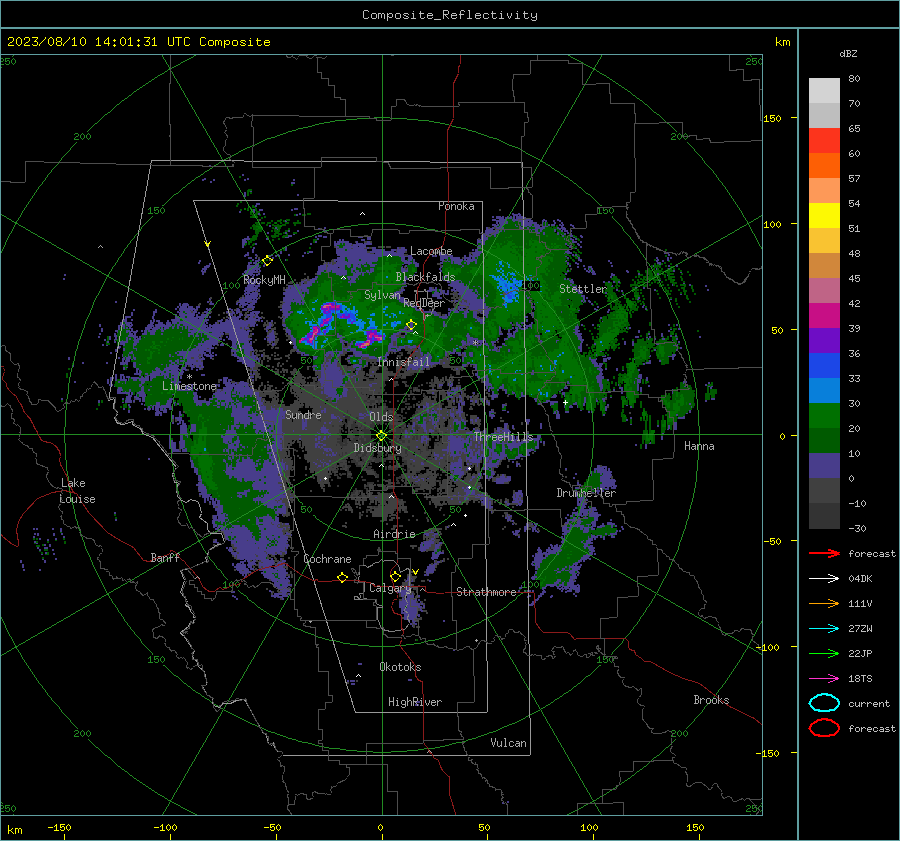The height and width of the screenshot is (841, 900).
Task: Click the Sylvan label on map
Action: [x=382, y=295]
